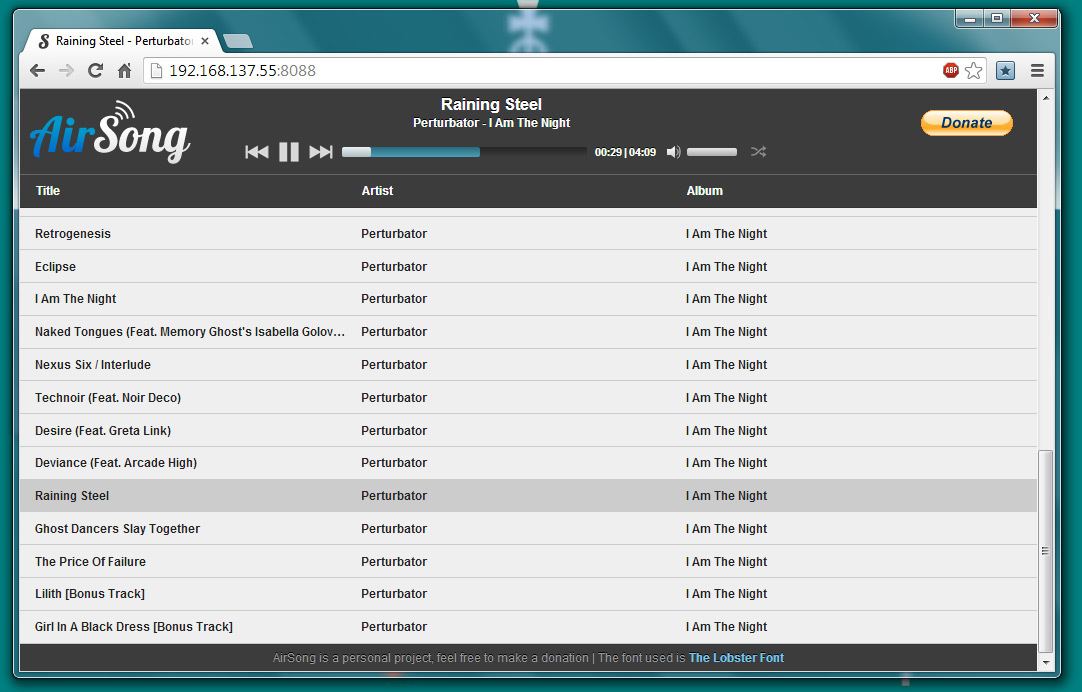Image resolution: width=1082 pixels, height=692 pixels.
Task: Mute the volume speaker icon
Action: click(673, 152)
